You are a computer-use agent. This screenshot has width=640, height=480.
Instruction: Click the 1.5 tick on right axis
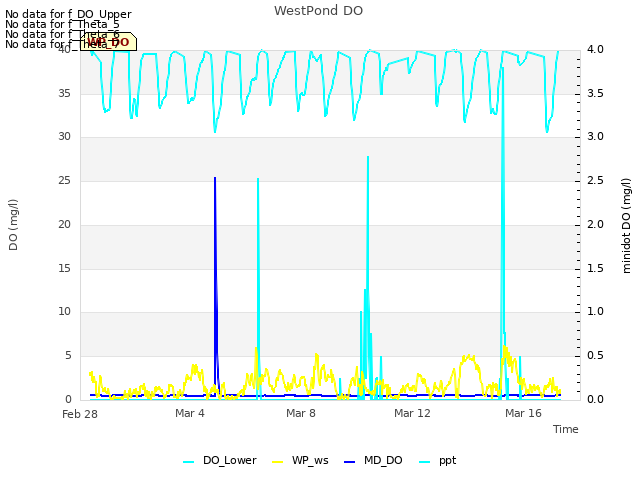595,269
